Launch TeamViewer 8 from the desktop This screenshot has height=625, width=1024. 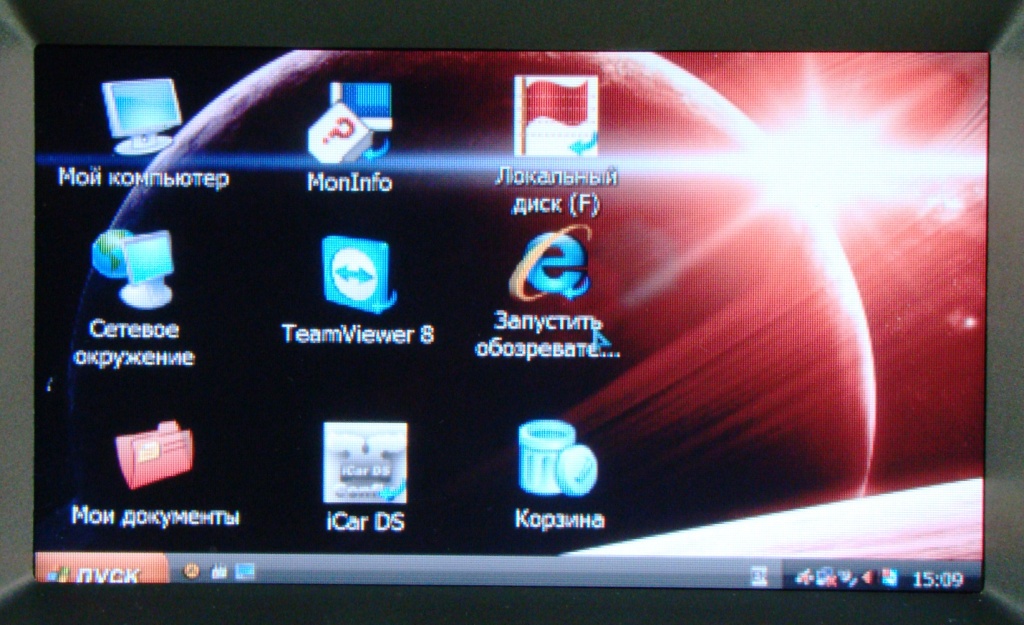[x=357, y=277]
